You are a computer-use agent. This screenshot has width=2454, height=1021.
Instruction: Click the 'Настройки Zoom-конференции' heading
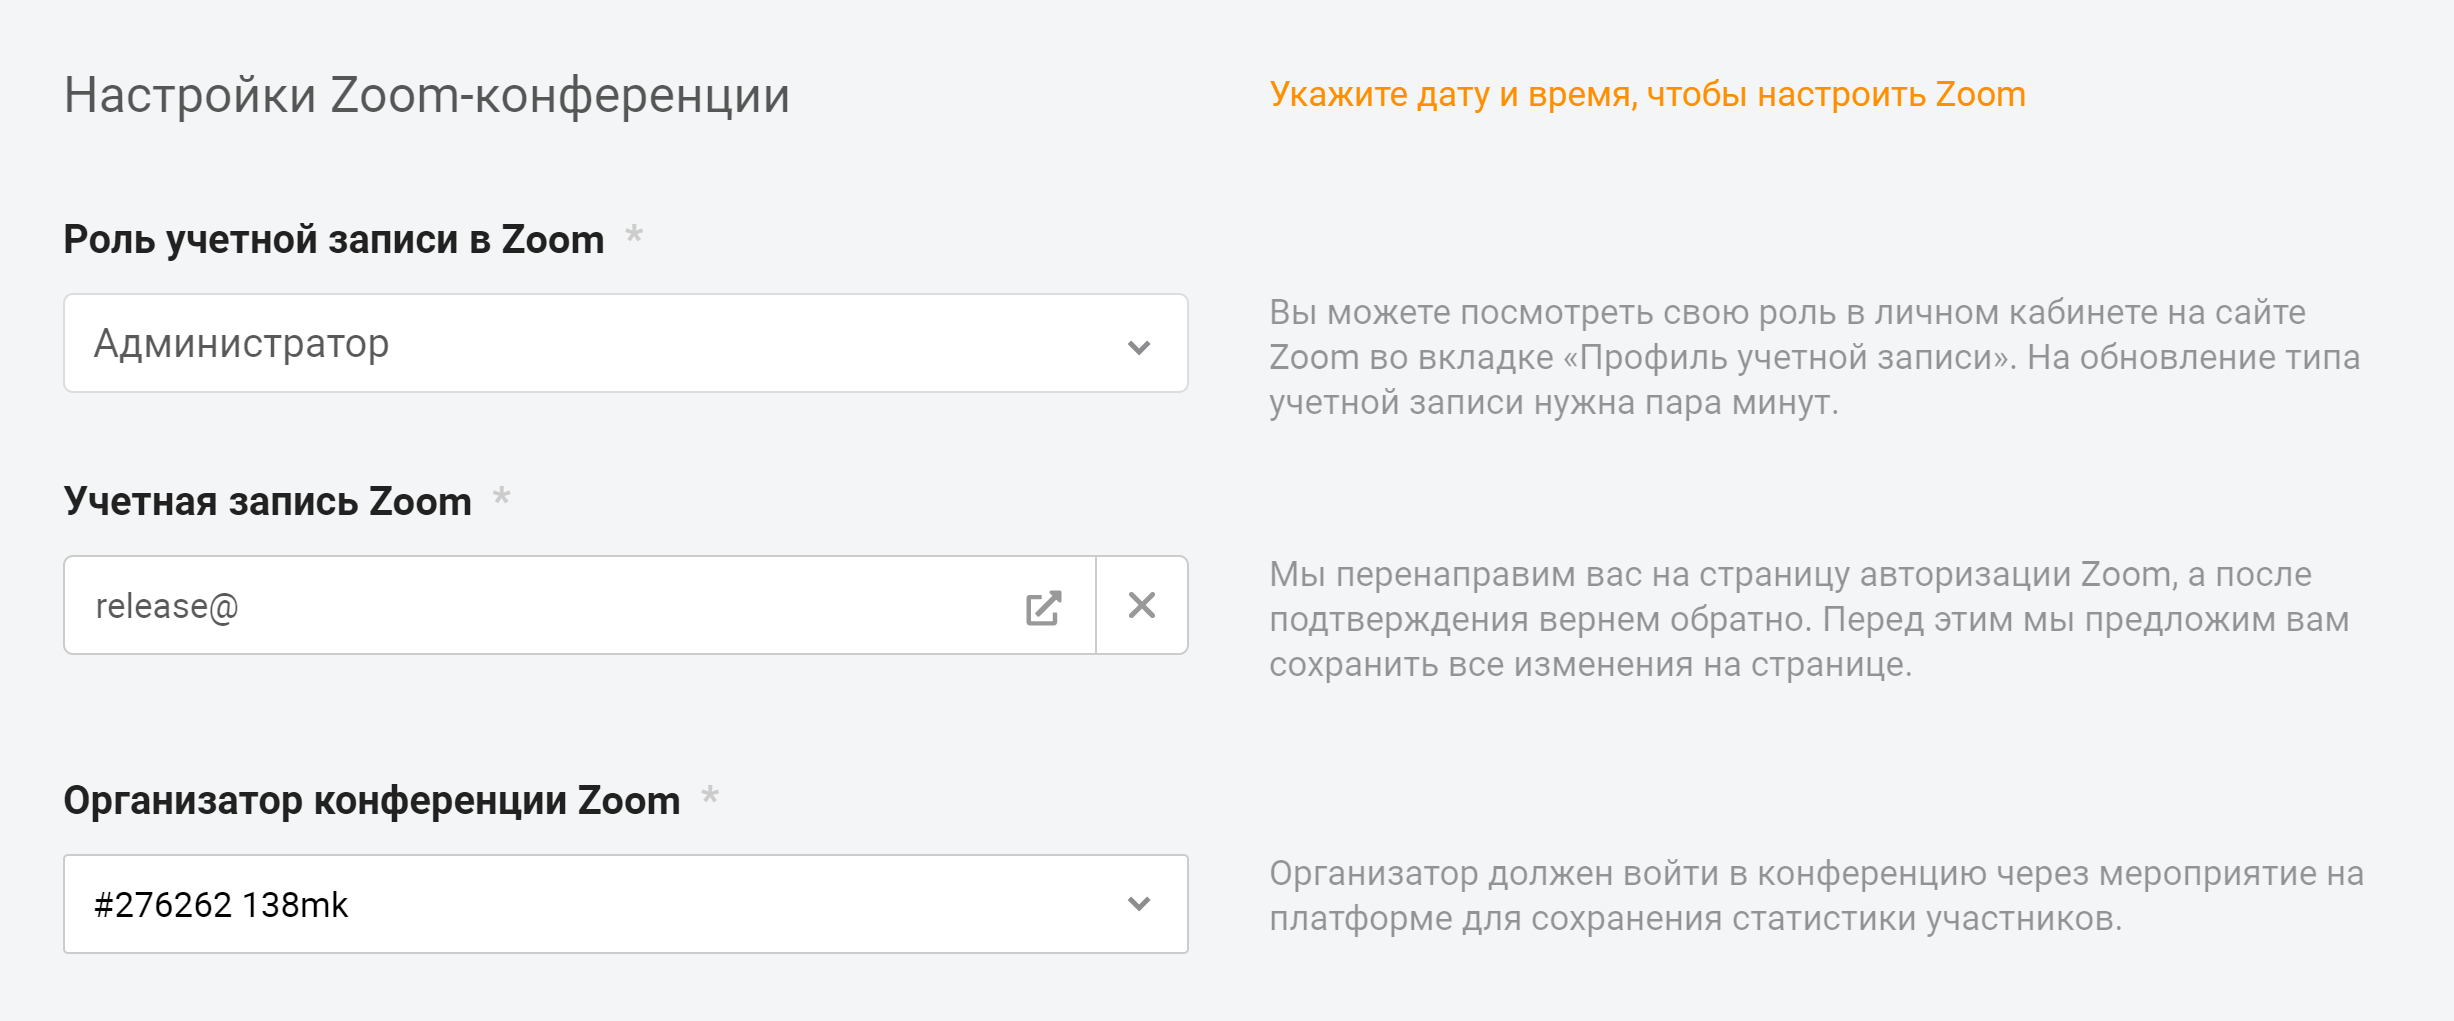427,96
